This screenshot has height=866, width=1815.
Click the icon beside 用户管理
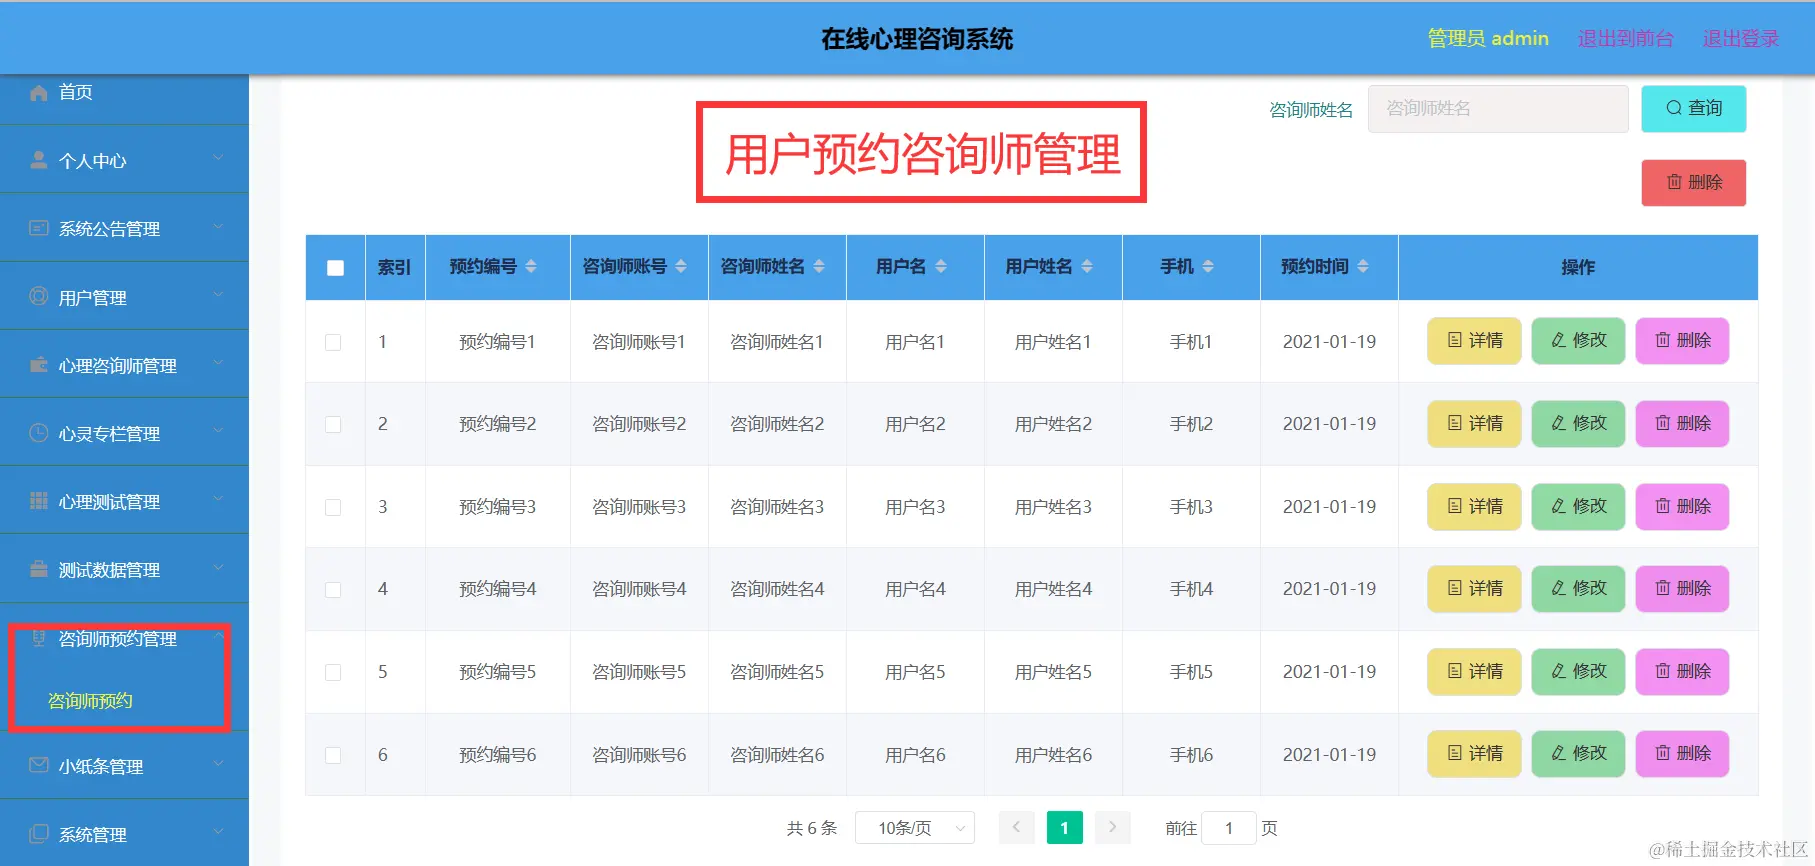pos(39,296)
